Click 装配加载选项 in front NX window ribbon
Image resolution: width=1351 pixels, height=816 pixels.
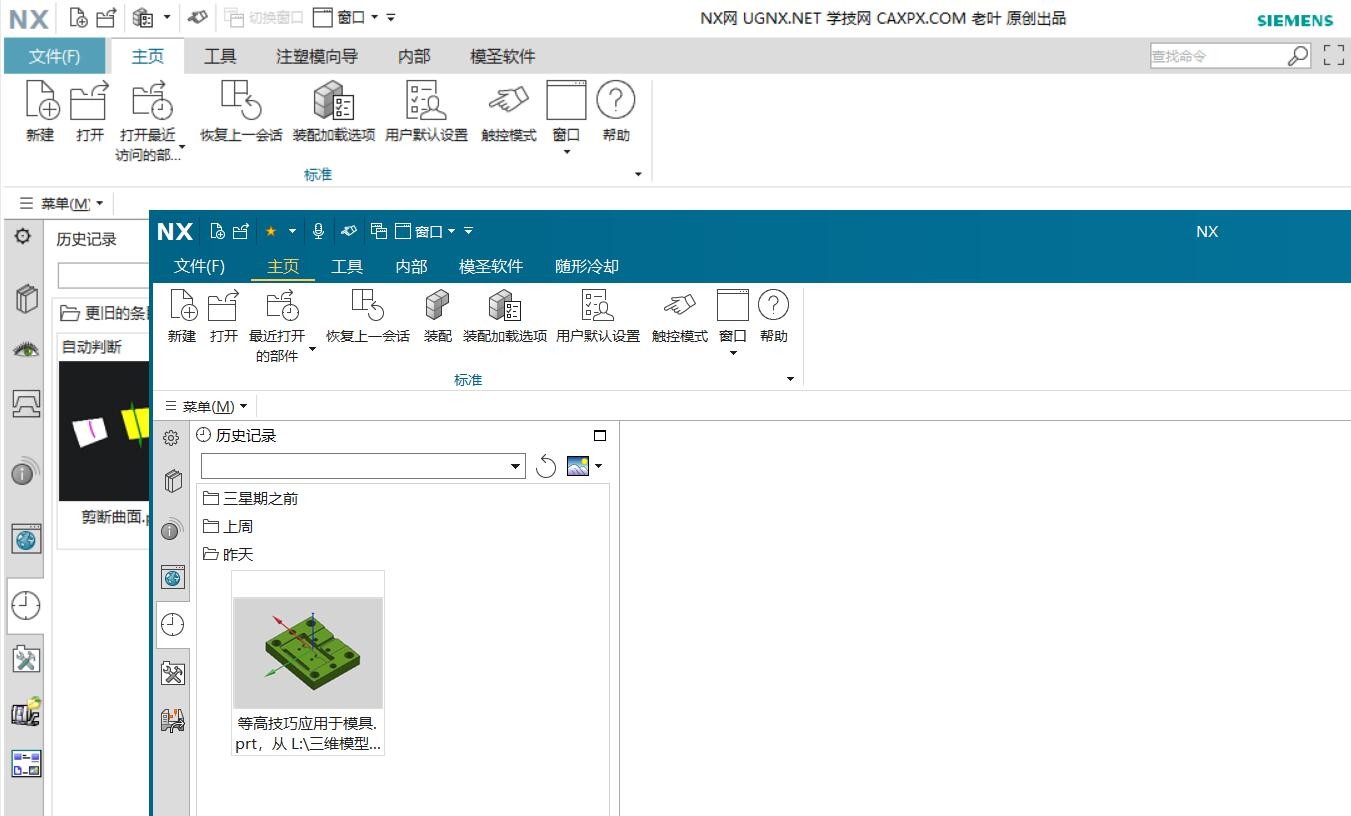tap(505, 316)
